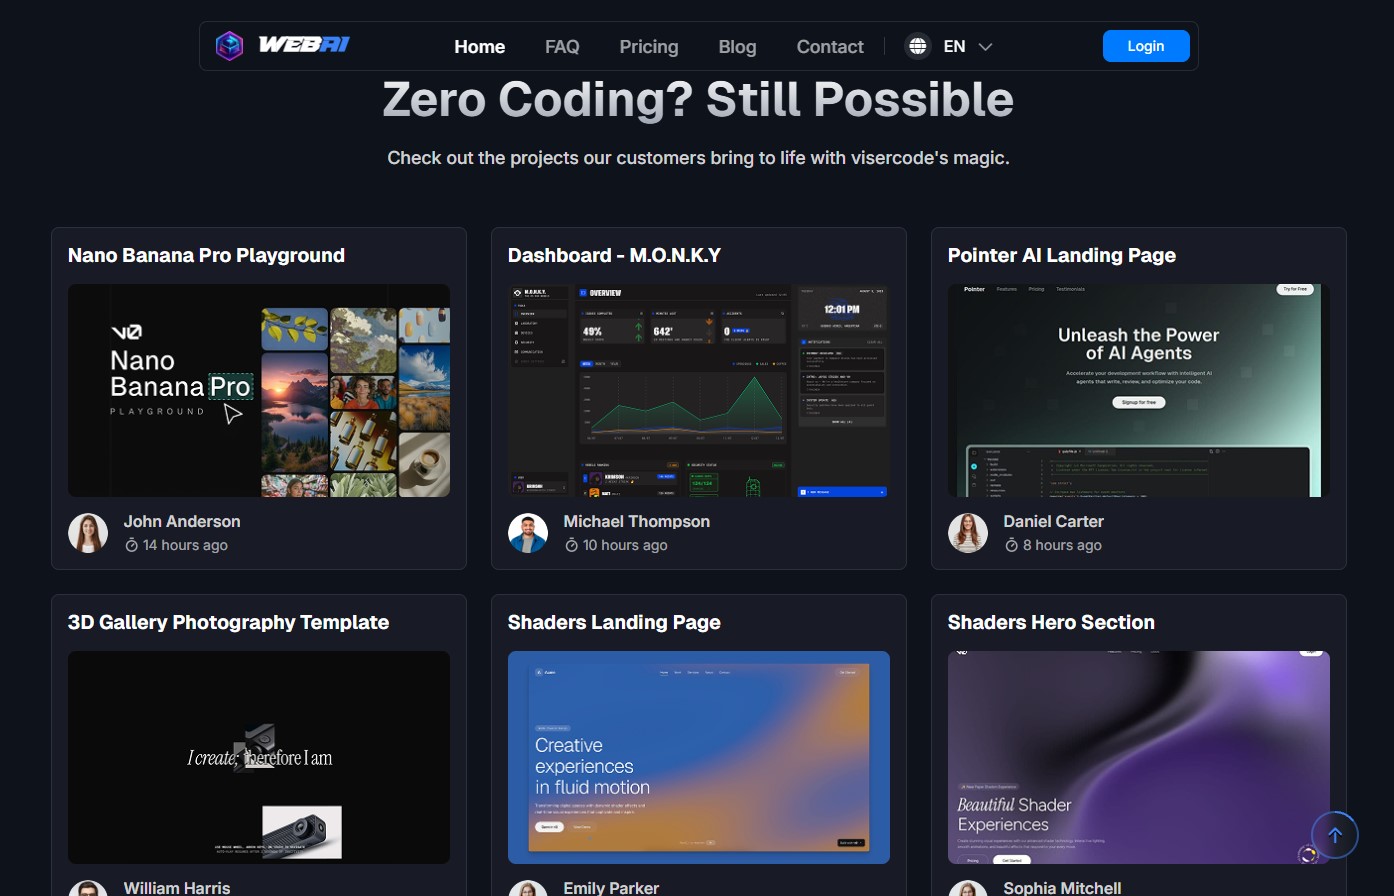This screenshot has width=1394, height=896.
Task: Open the Pricing nav link
Action: click(648, 47)
